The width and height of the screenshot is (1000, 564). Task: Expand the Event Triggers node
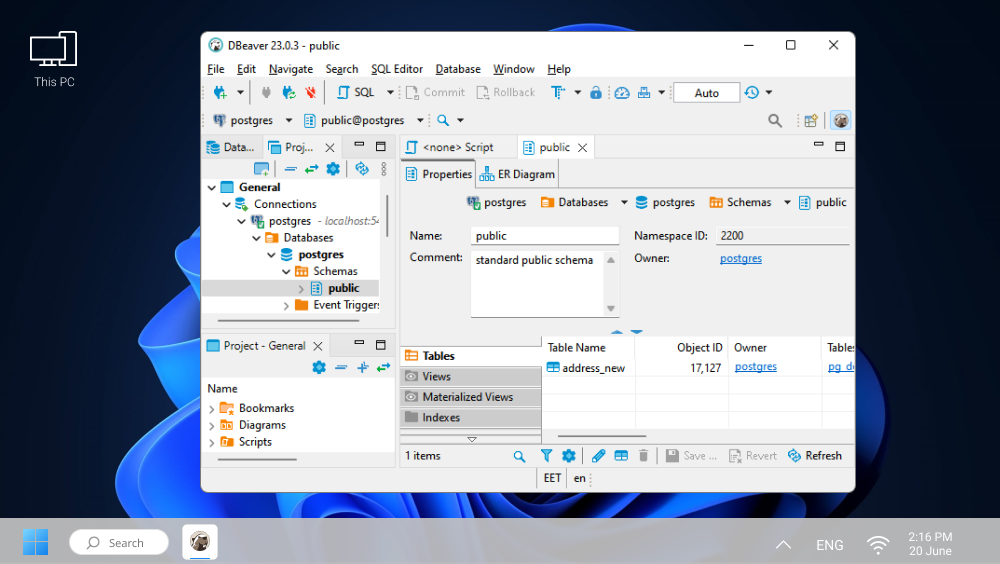(286, 306)
